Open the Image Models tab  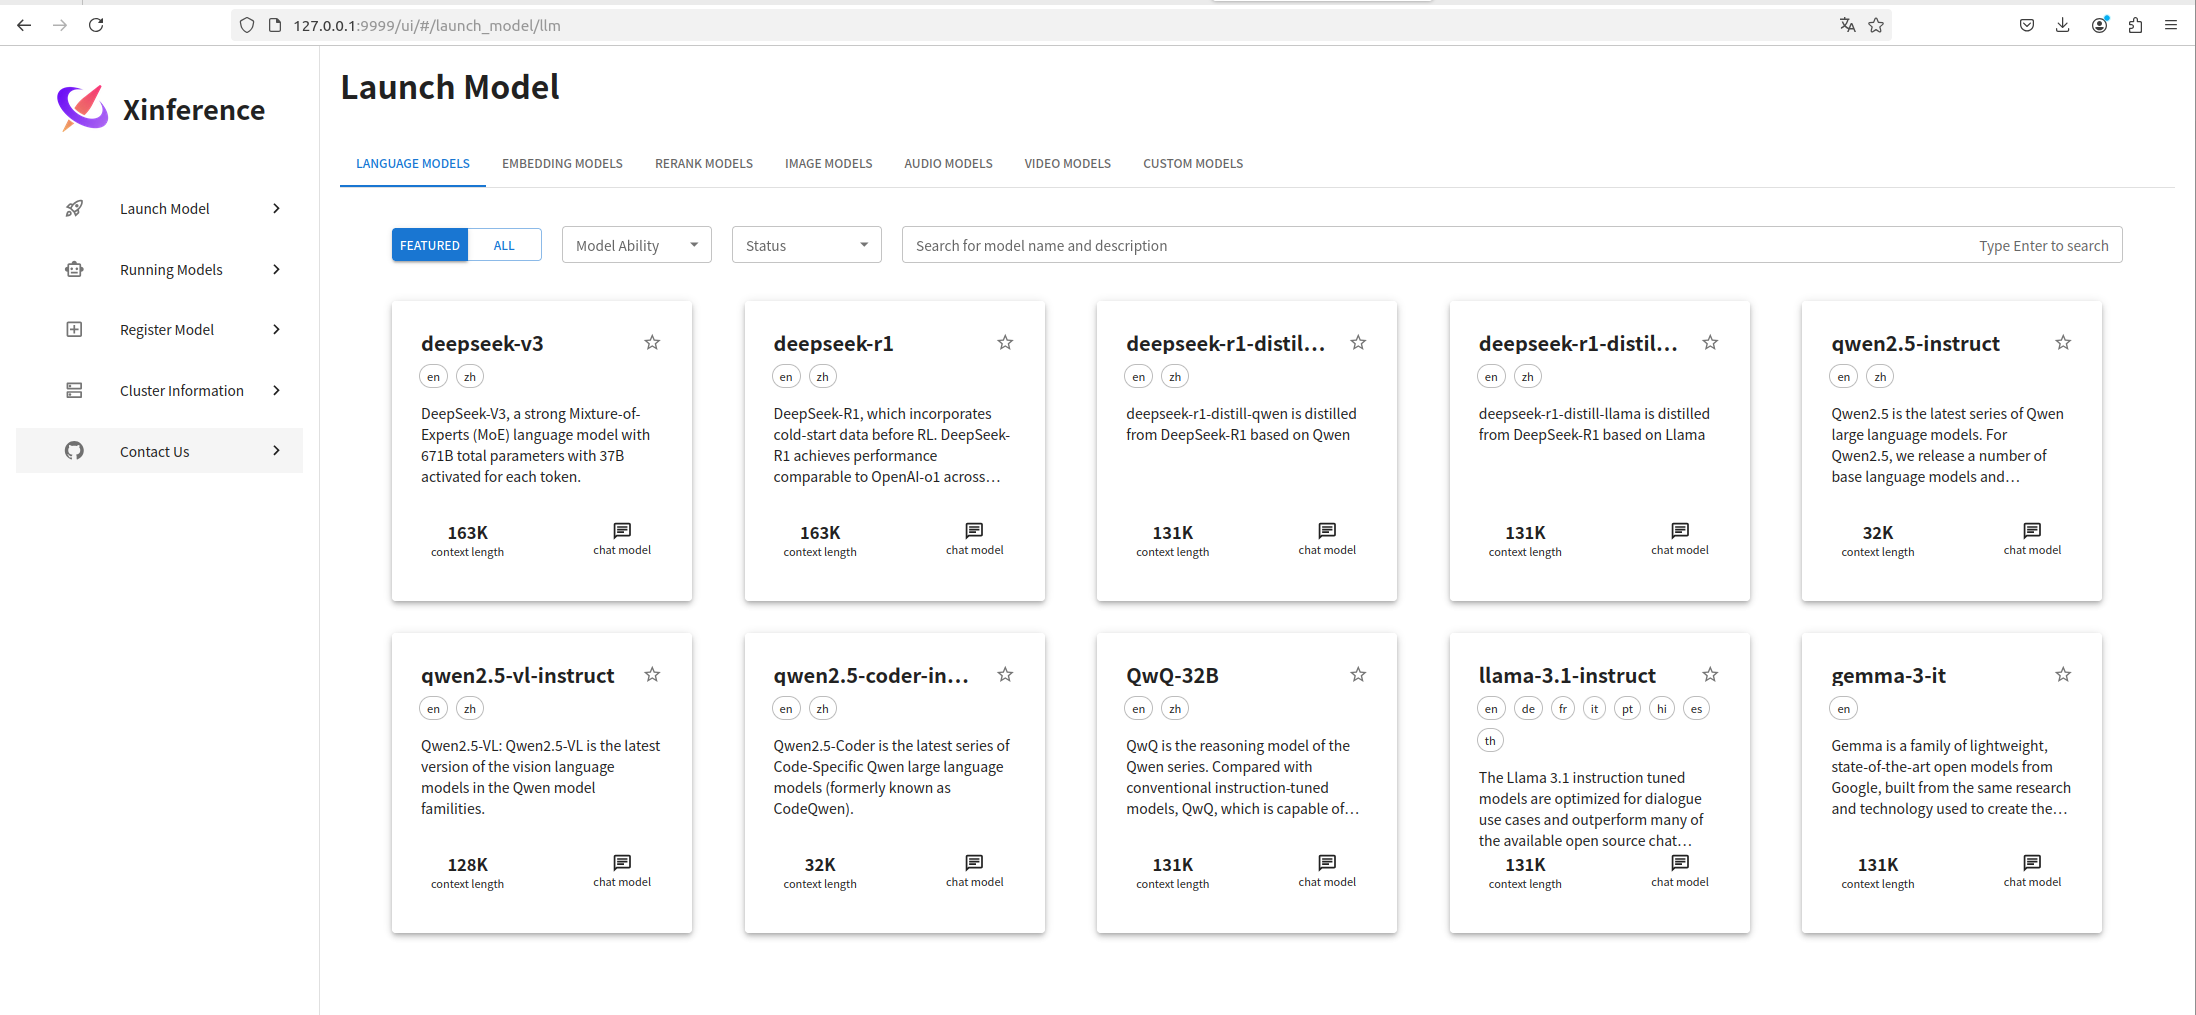click(828, 163)
